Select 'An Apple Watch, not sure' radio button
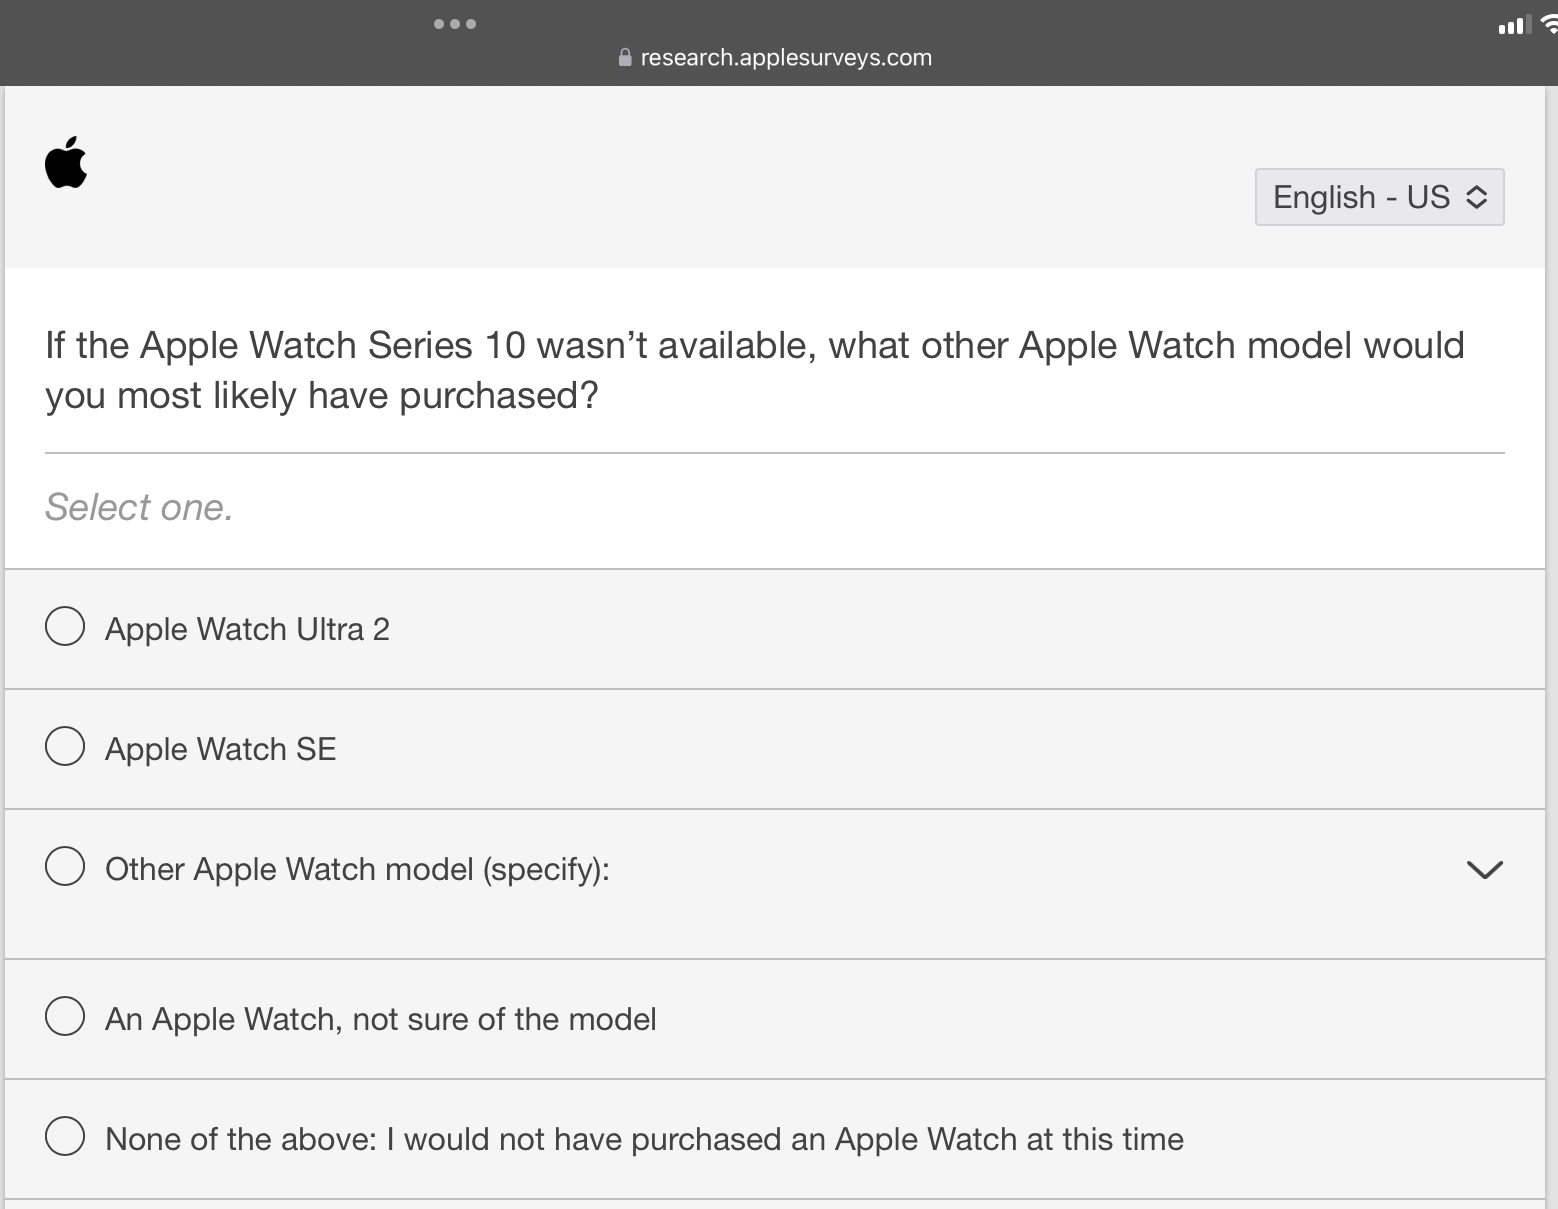The image size is (1558, 1209). (x=65, y=1017)
